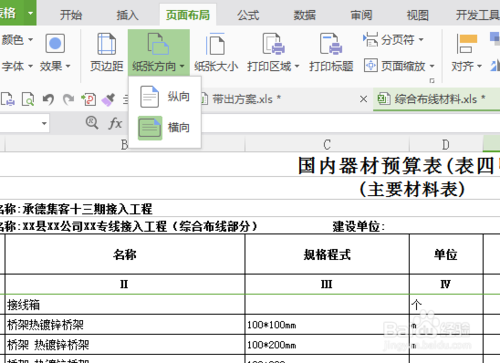The width and height of the screenshot is (500, 363).
Task: Click the export to PDF icon
Action: coord(88,99)
